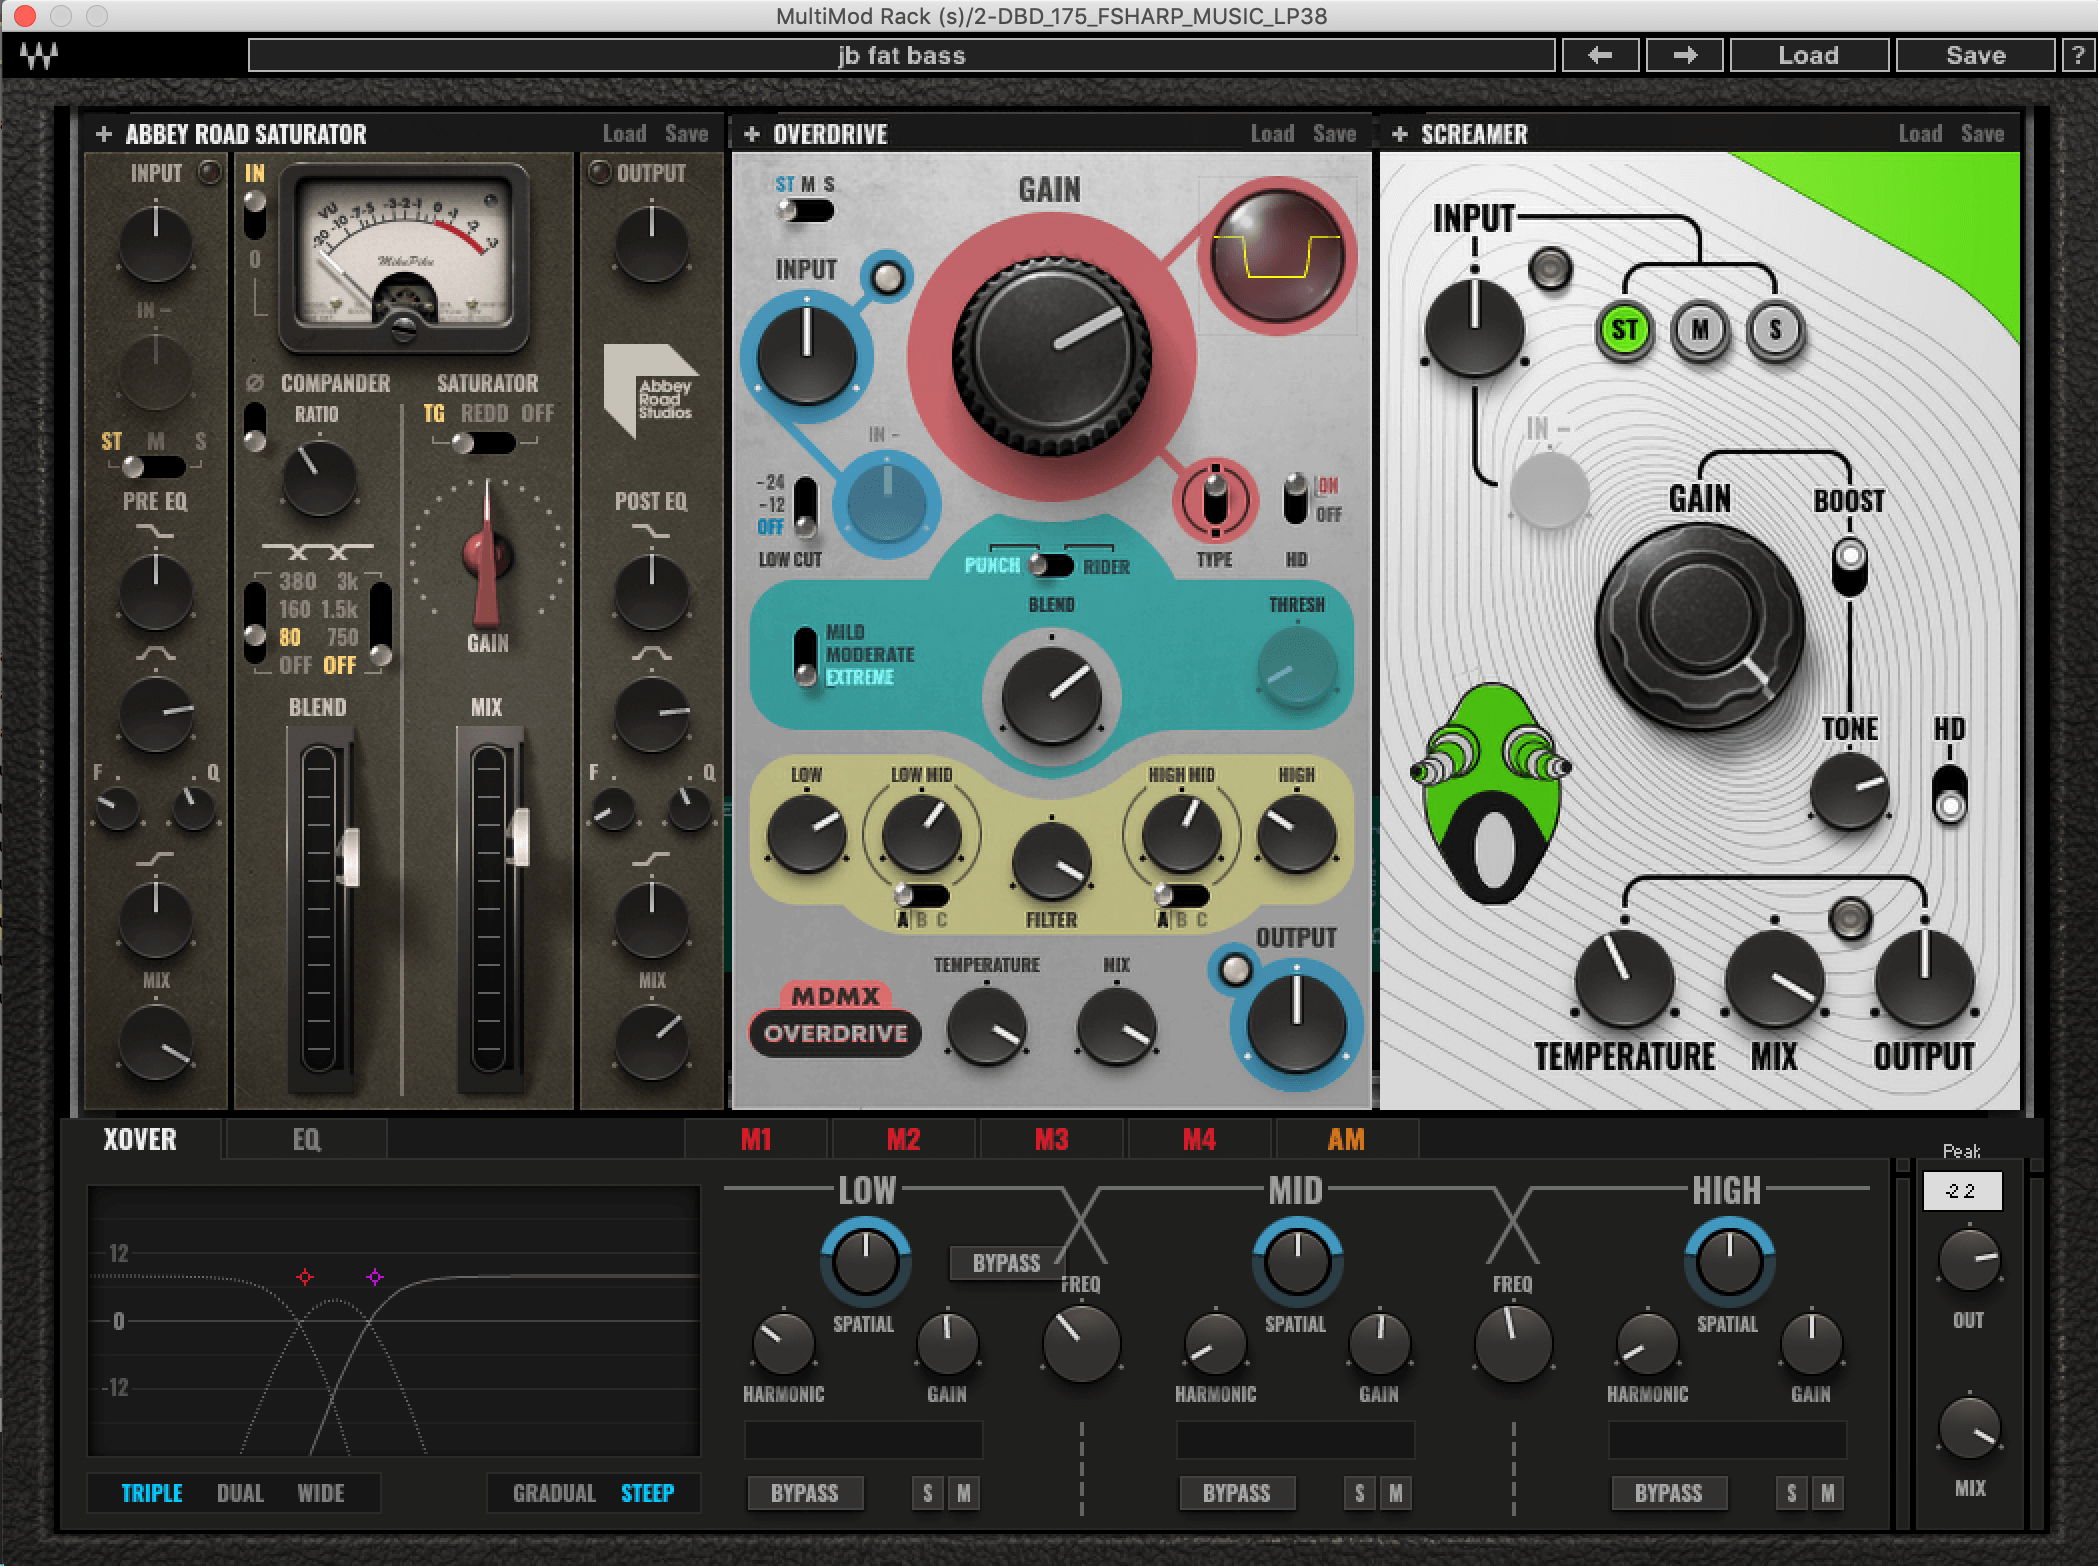Select ST mode in Screamer

click(x=1624, y=330)
